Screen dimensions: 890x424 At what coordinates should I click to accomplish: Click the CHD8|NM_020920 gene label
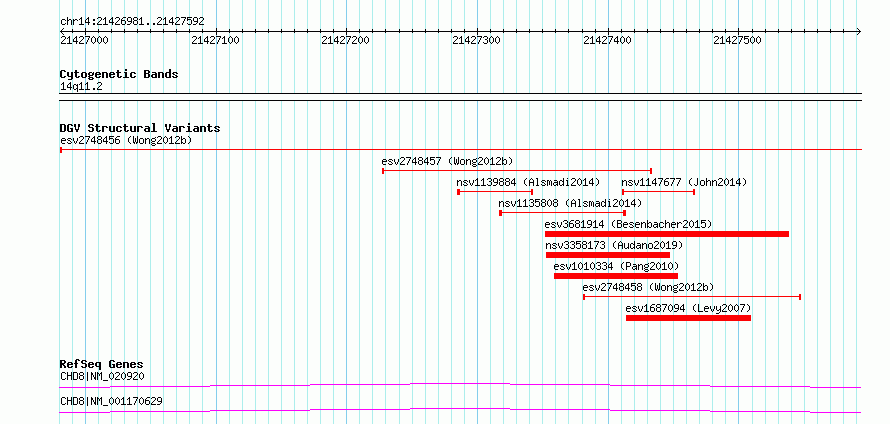[102, 376]
